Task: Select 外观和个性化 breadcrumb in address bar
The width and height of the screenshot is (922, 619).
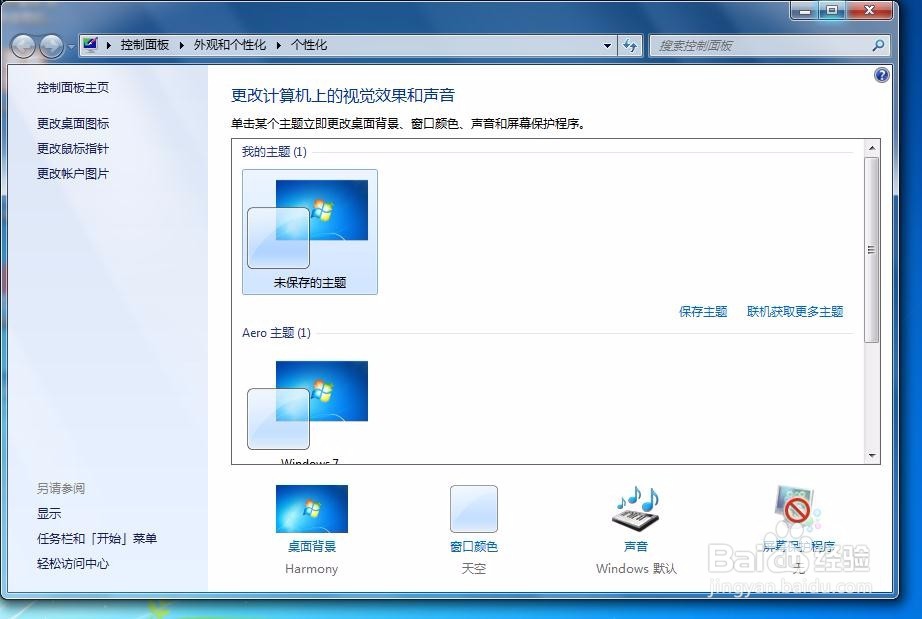Action: click(230, 45)
